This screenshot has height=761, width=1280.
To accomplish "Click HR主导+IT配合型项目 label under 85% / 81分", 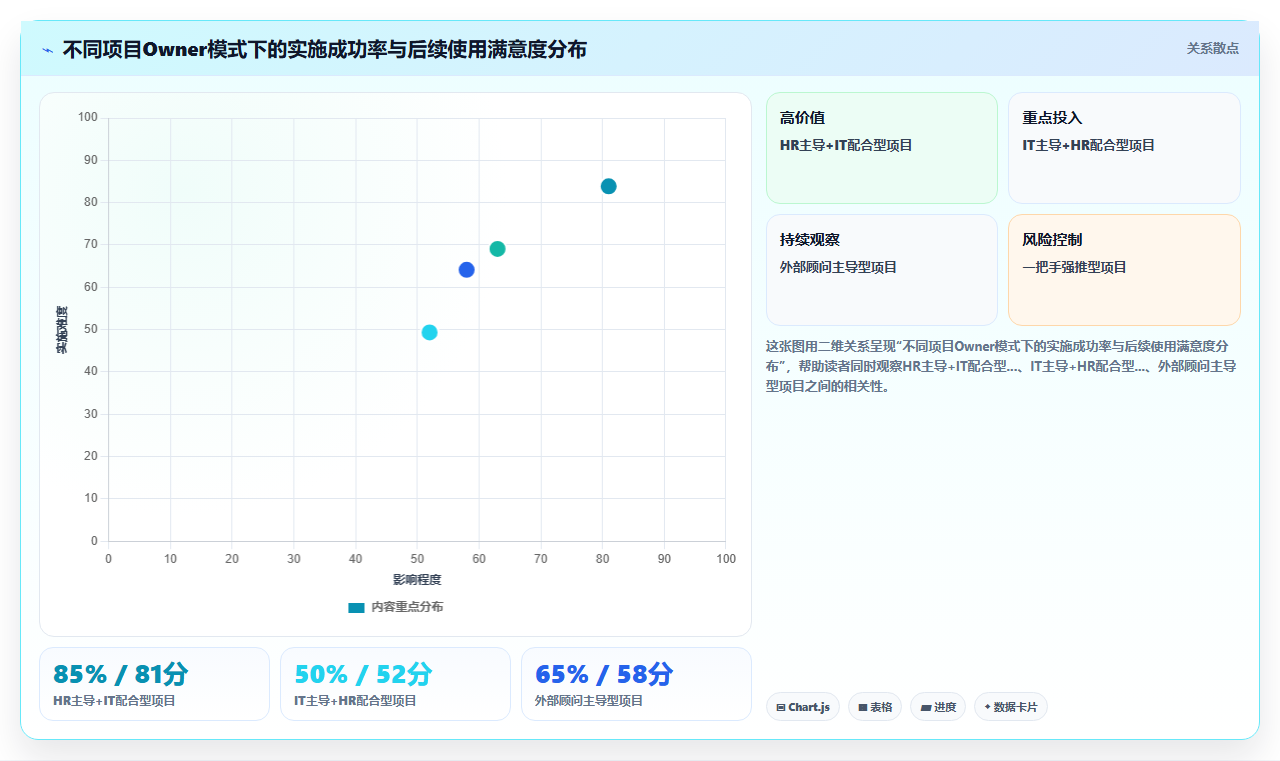I will [114, 701].
